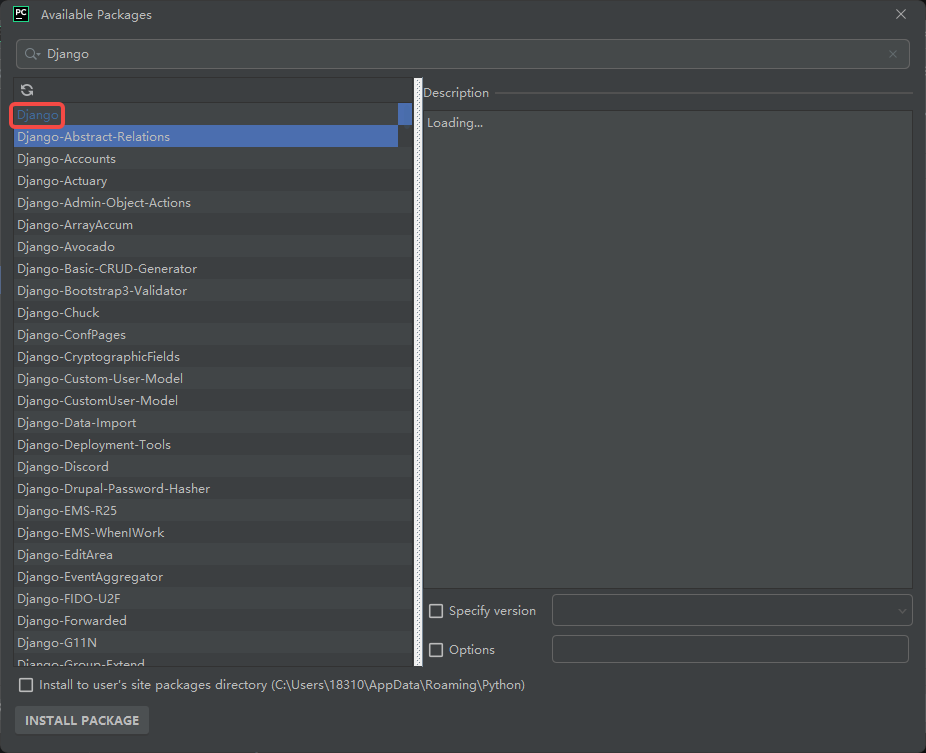The width and height of the screenshot is (926, 753).
Task: Click the package list vertical scrollbar
Action: point(405,114)
